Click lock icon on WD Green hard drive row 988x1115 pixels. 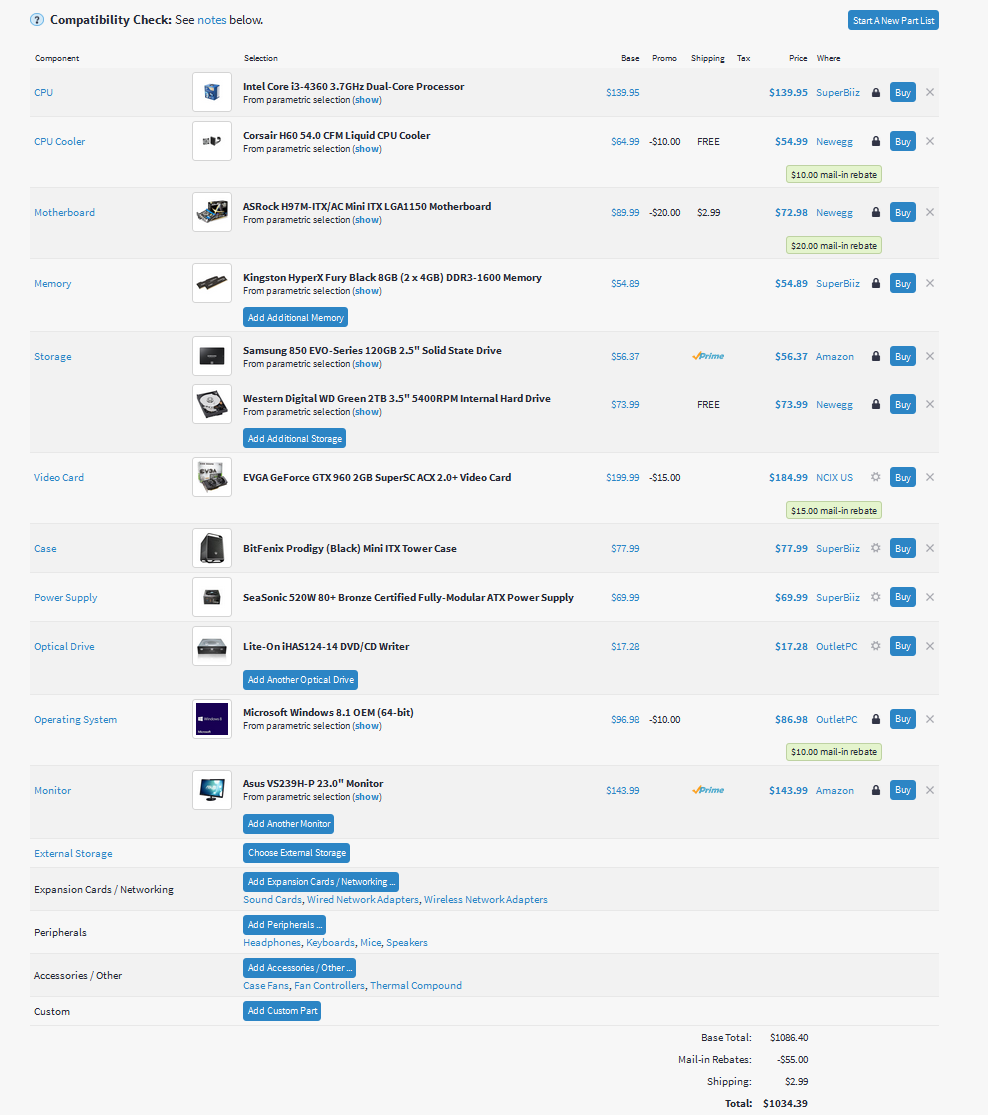pyautogui.click(x=876, y=405)
